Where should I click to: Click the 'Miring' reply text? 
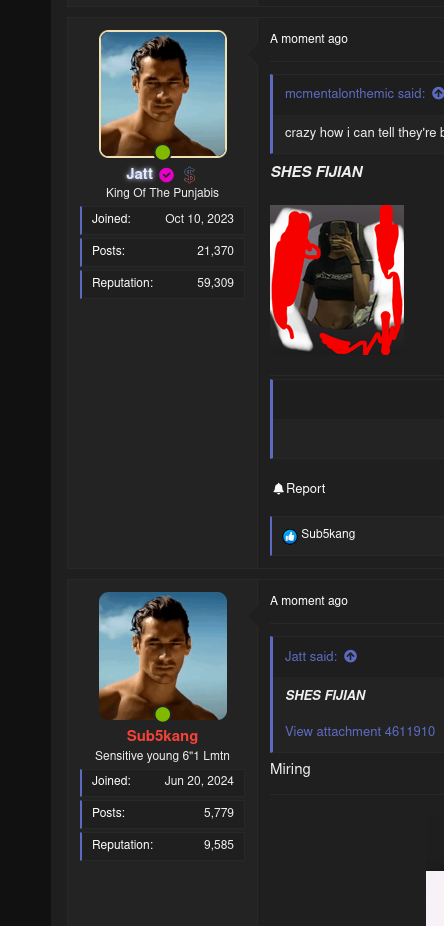pyautogui.click(x=290, y=769)
